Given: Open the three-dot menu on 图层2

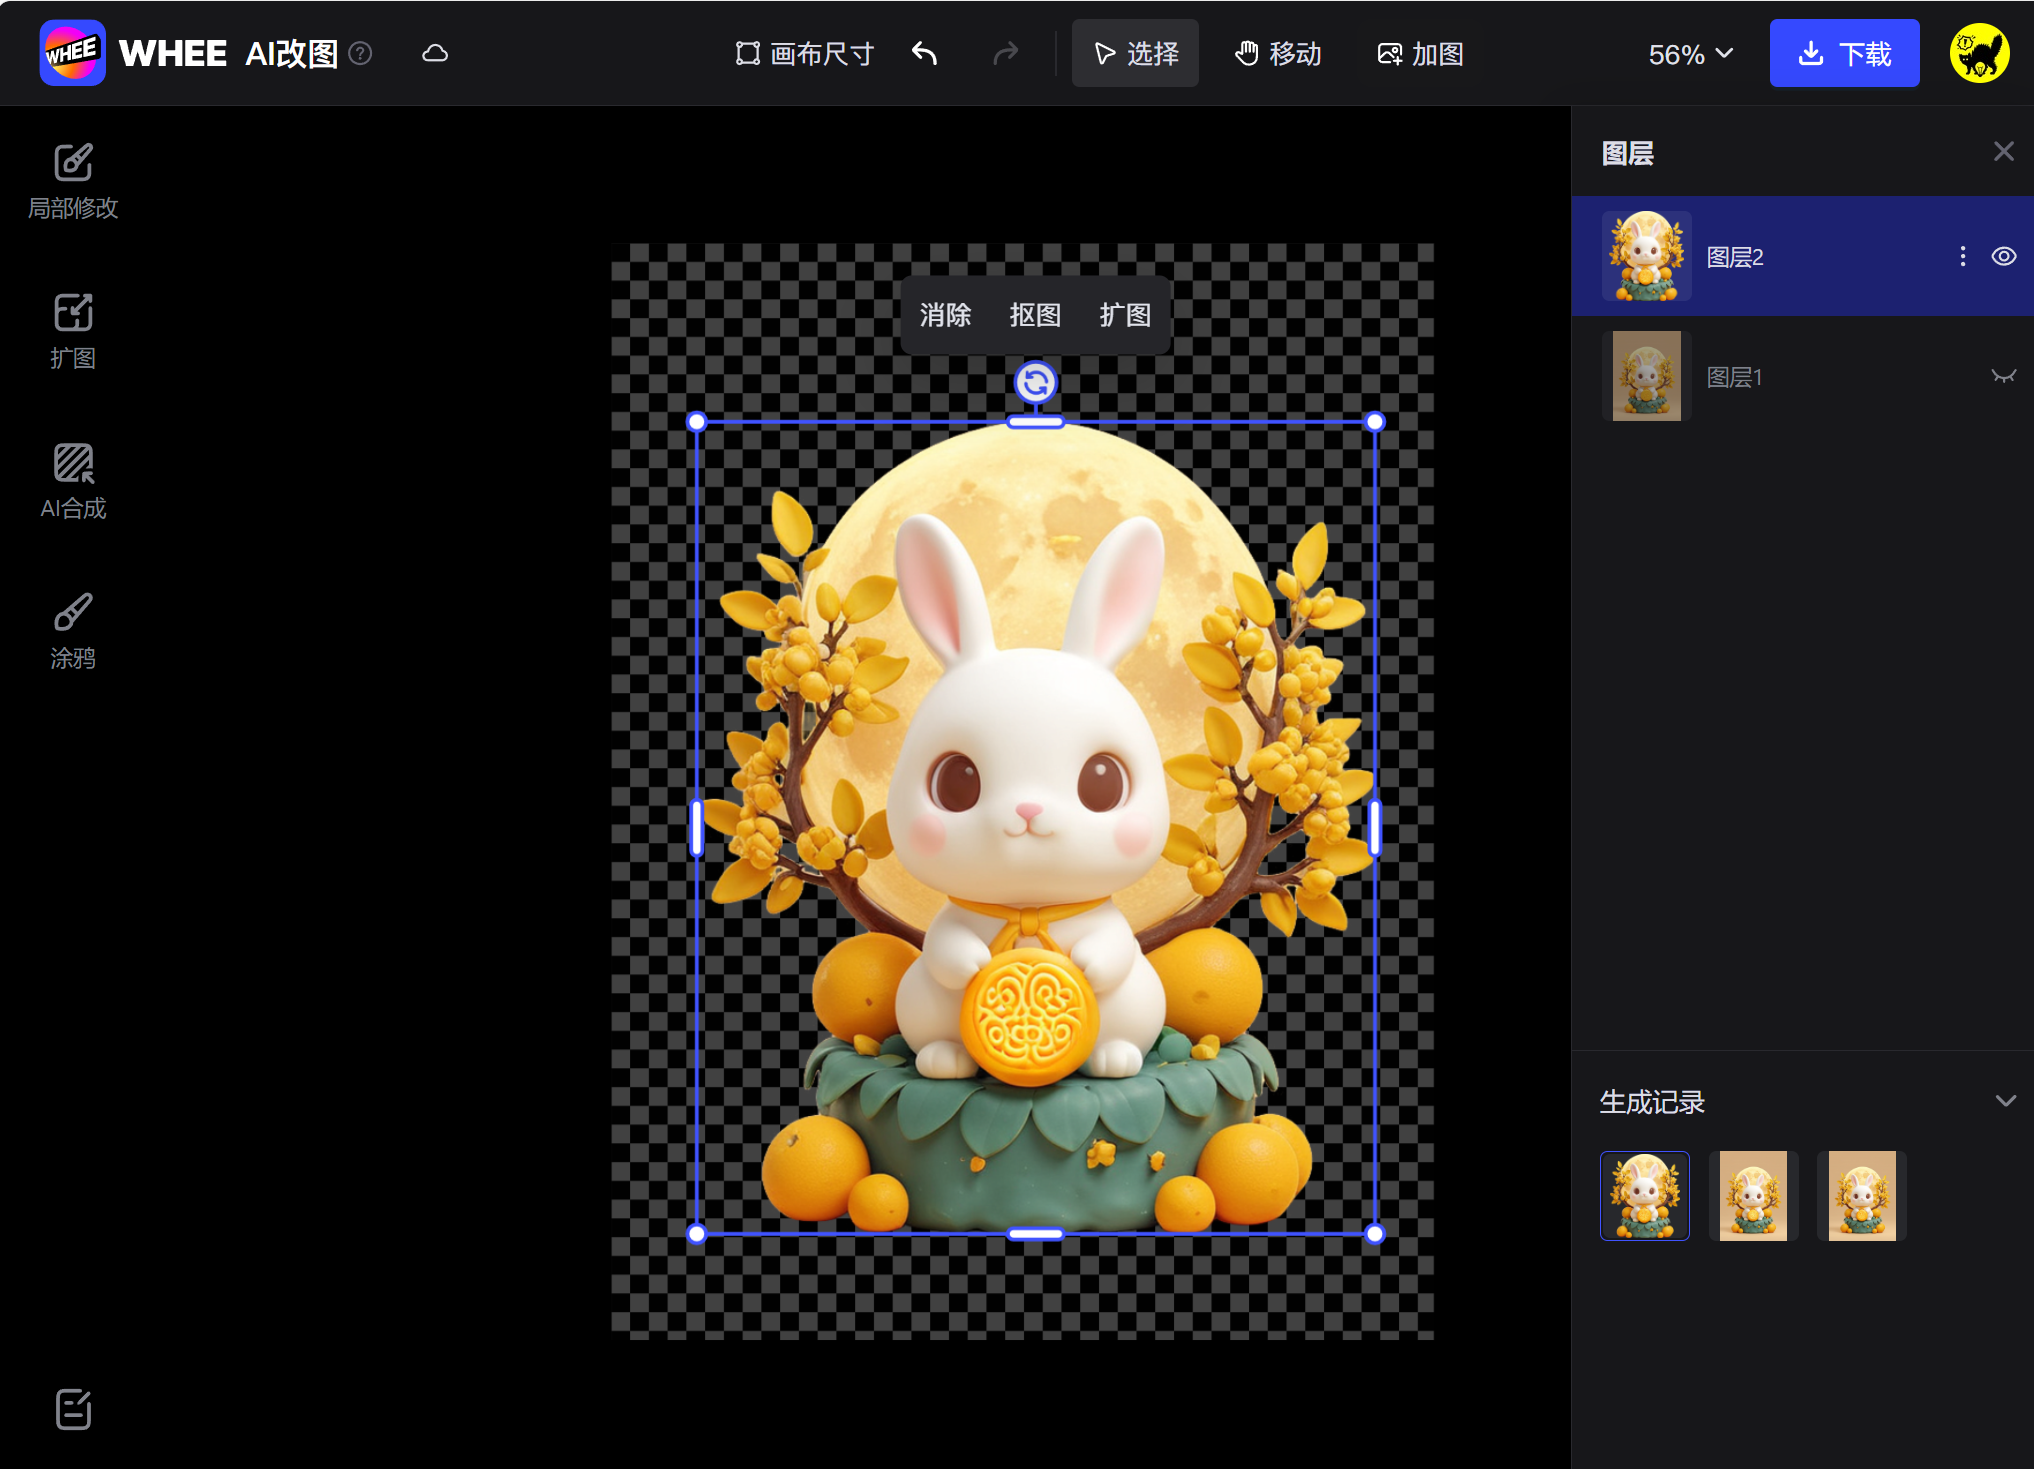Looking at the screenshot, I should pyautogui.click(x=1961, y=256).
